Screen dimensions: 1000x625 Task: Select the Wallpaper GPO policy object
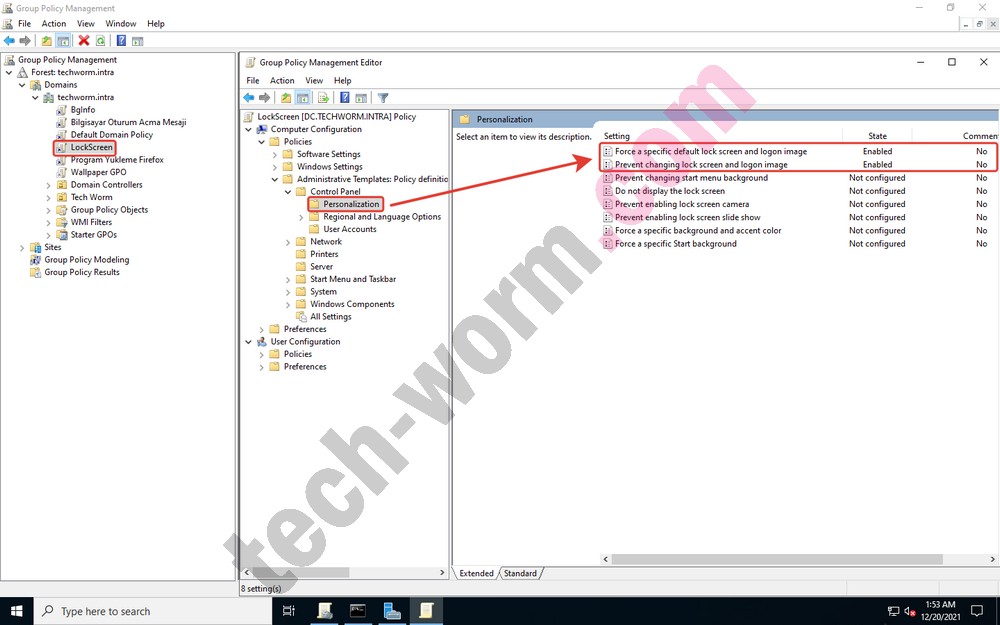[x=98, y=172]
